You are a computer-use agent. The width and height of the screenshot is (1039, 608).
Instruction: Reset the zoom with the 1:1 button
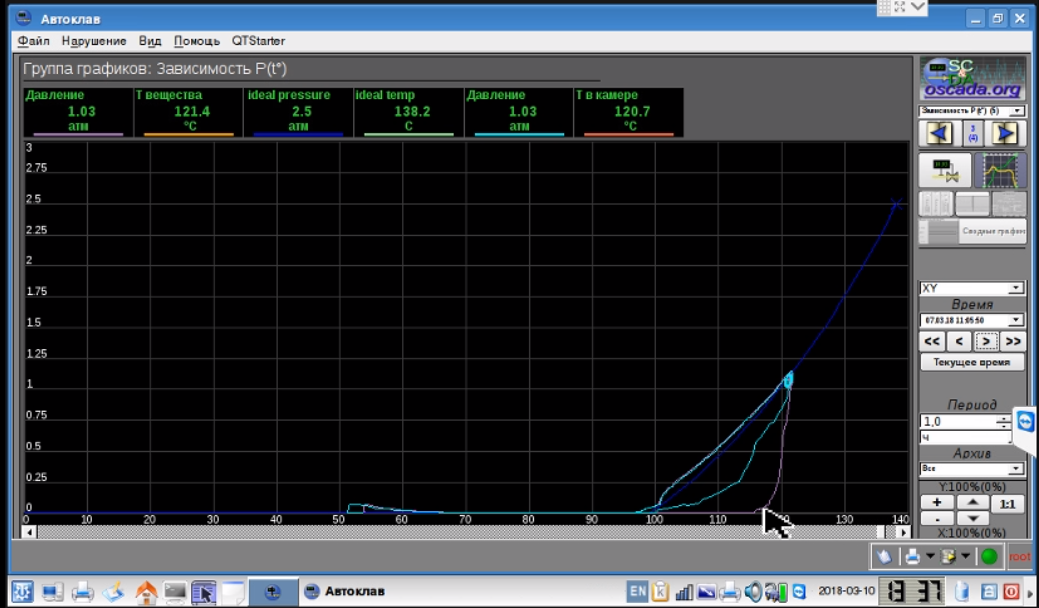1007,504
